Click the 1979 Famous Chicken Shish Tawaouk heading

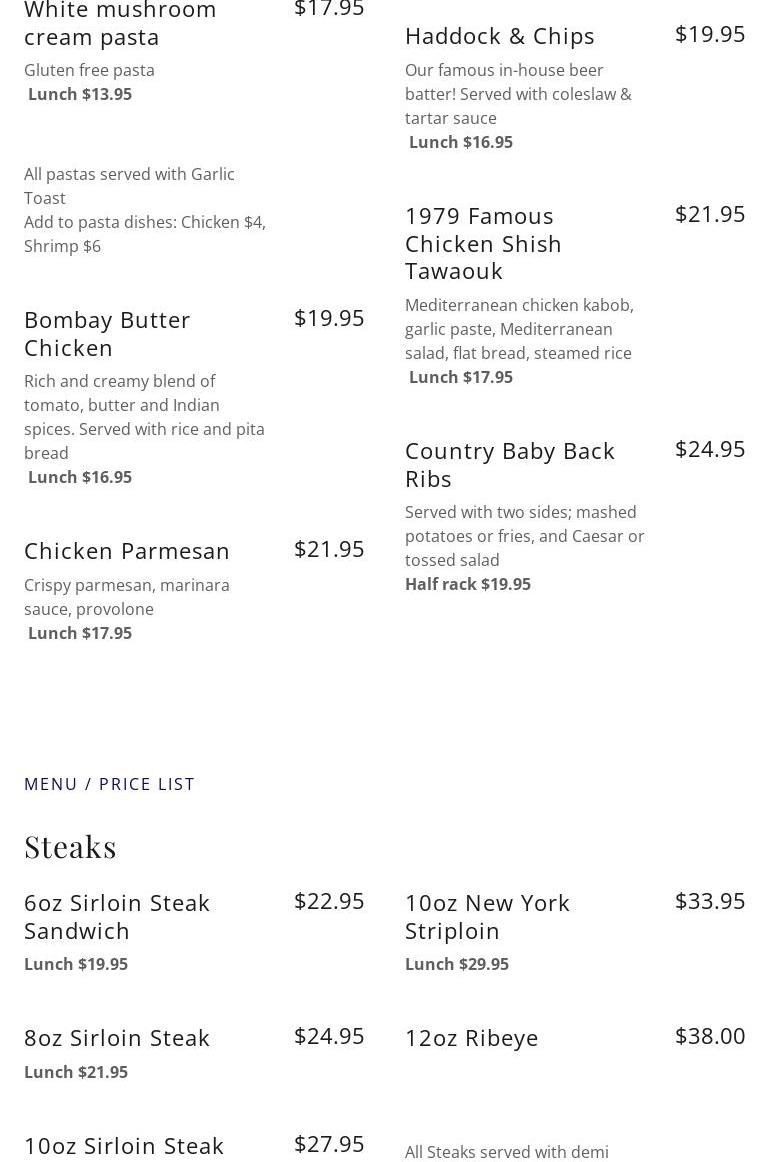tap(483, 243)
